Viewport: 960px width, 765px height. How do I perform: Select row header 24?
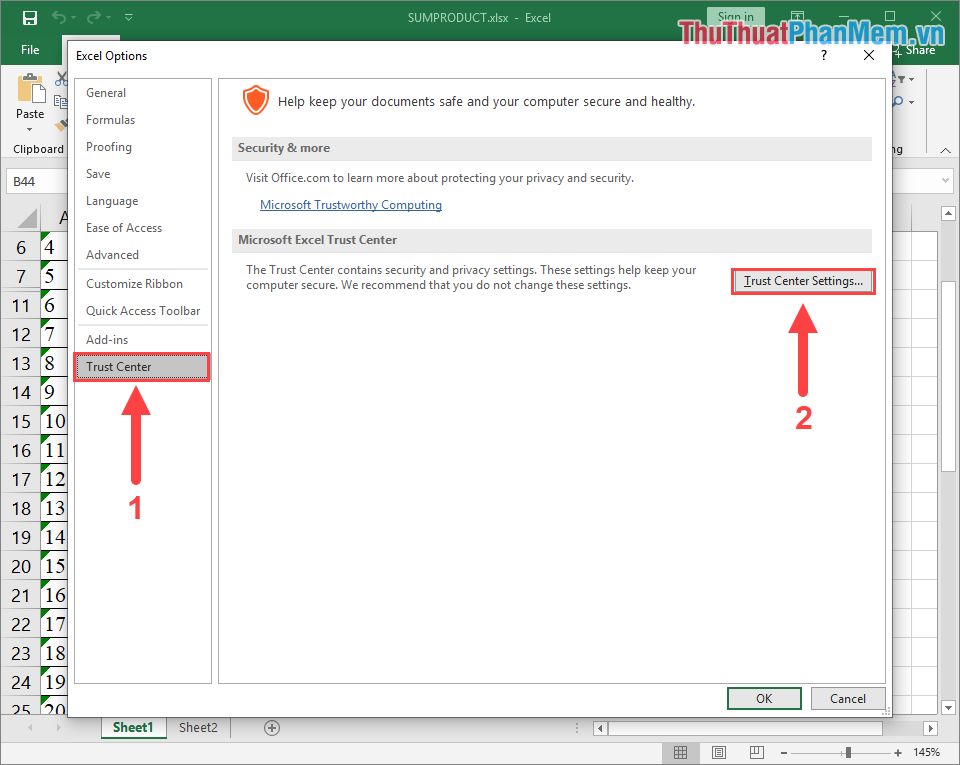pyautogui.click(x=21, y=682)
